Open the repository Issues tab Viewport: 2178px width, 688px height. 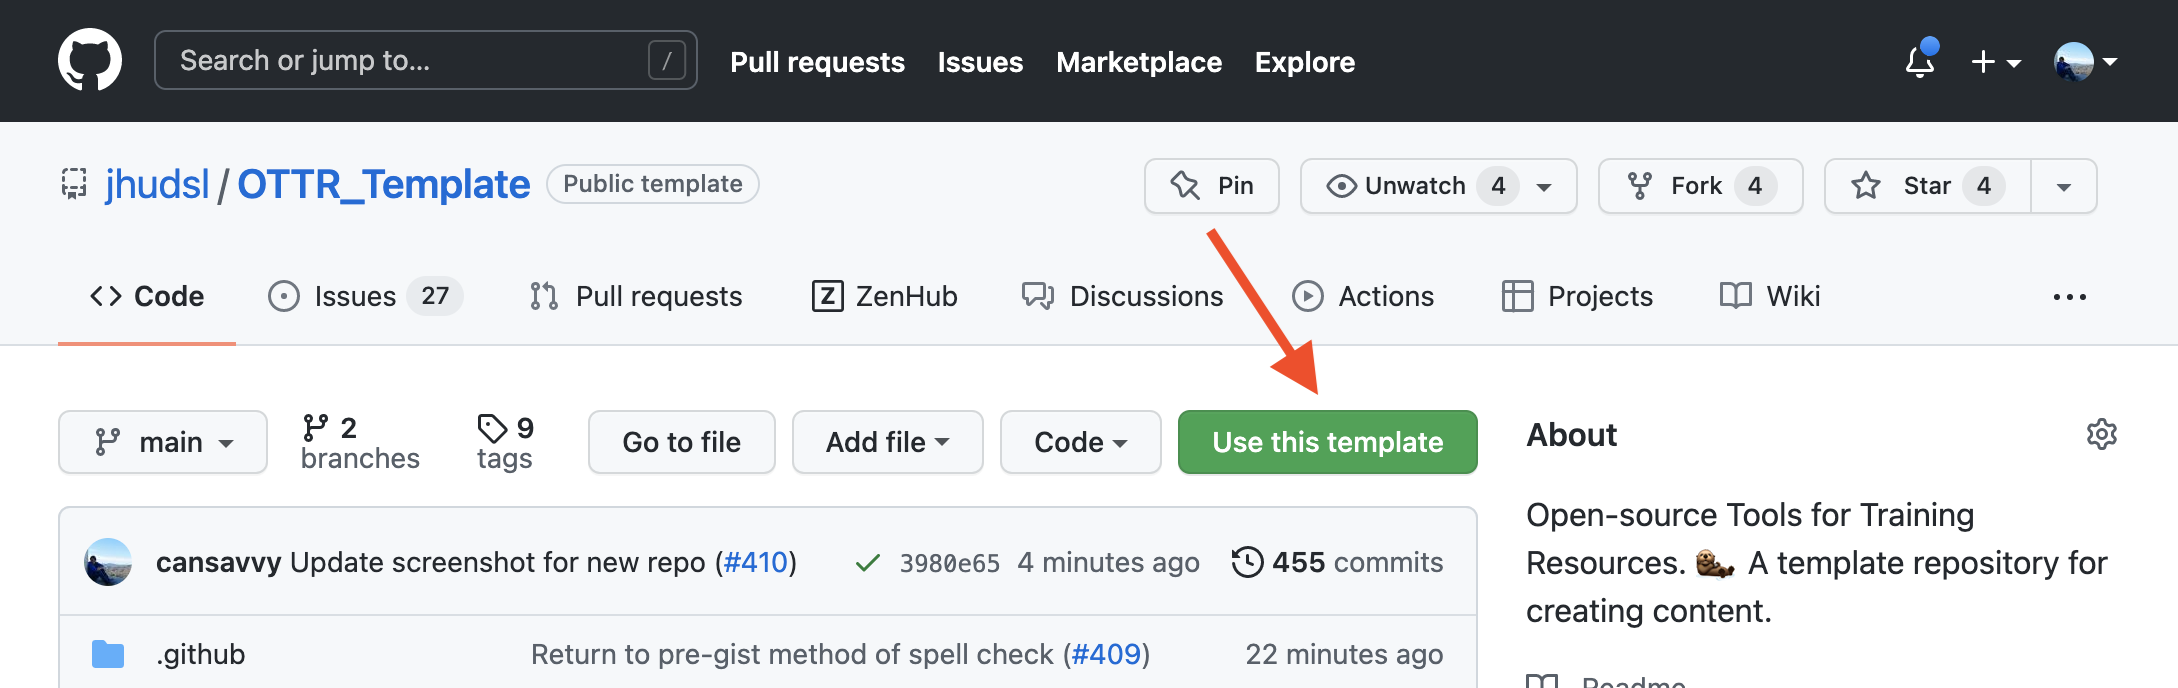pos(364,296)
